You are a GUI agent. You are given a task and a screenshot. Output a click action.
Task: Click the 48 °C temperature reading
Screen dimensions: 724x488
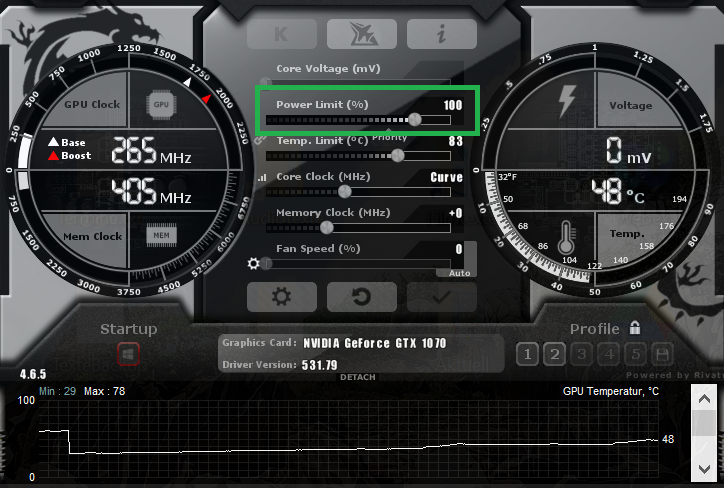point(618,191)
